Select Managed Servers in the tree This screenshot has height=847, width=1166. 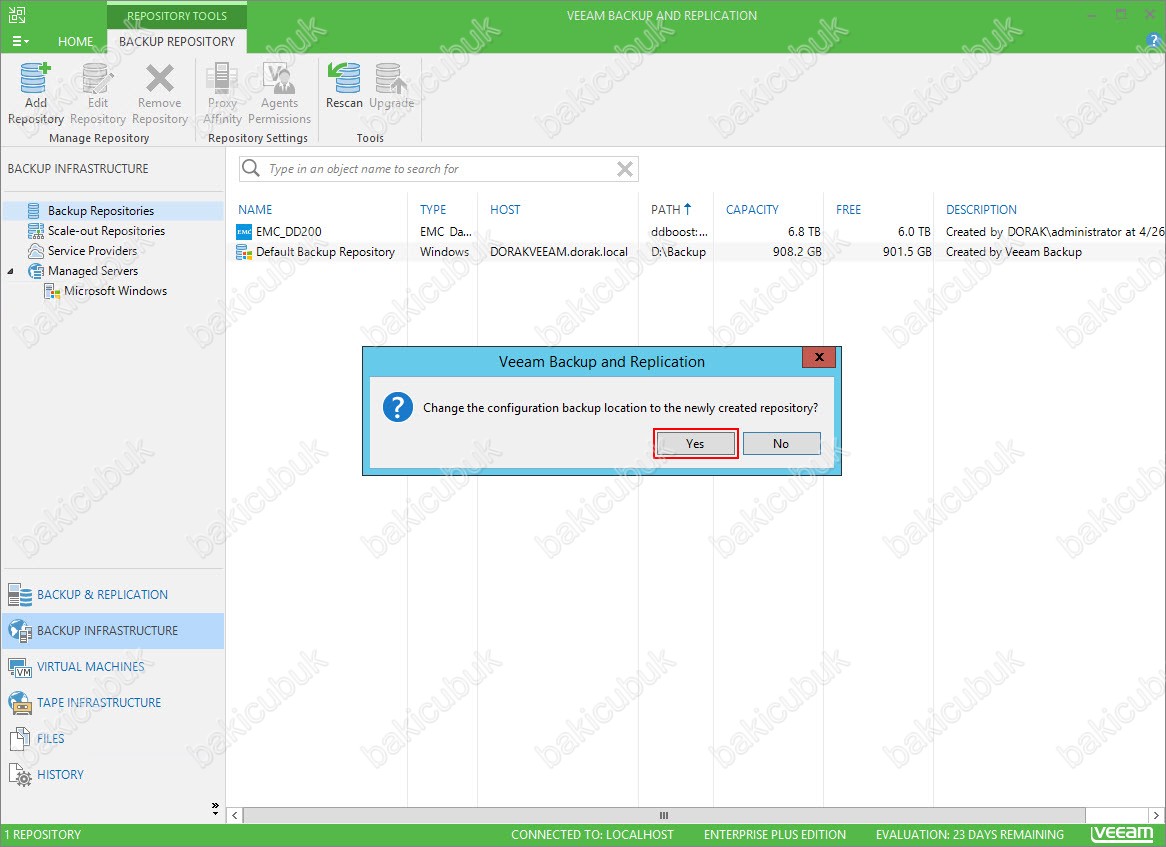tap(93, 271)
